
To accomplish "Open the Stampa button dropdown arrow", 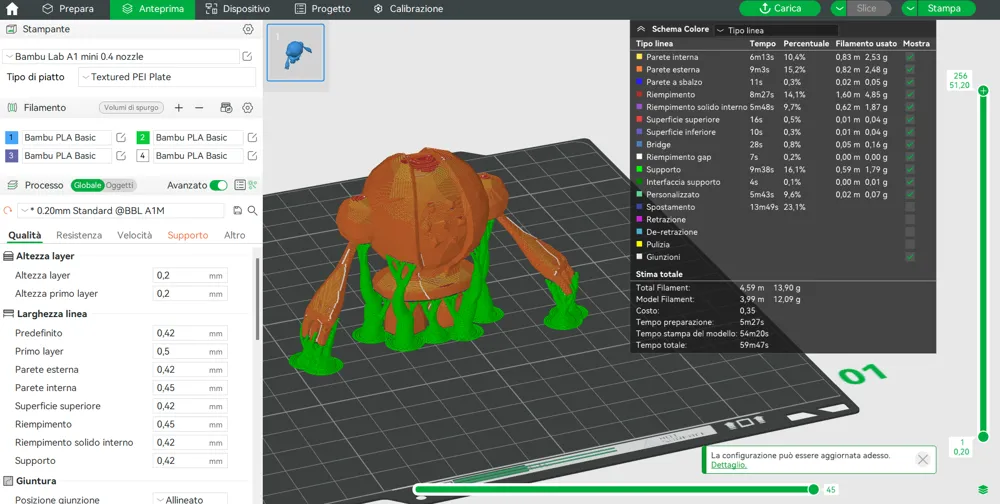I will coord(910,8).
